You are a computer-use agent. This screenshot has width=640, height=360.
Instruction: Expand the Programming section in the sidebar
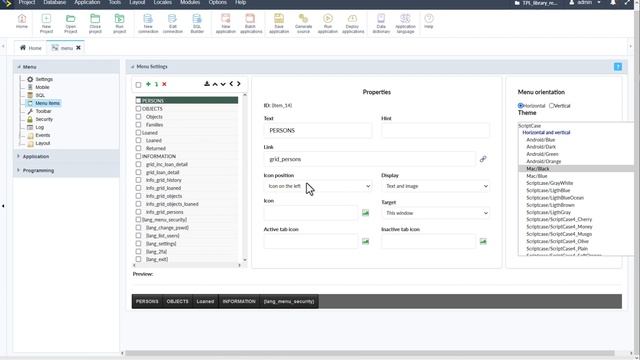pos(38,171)
